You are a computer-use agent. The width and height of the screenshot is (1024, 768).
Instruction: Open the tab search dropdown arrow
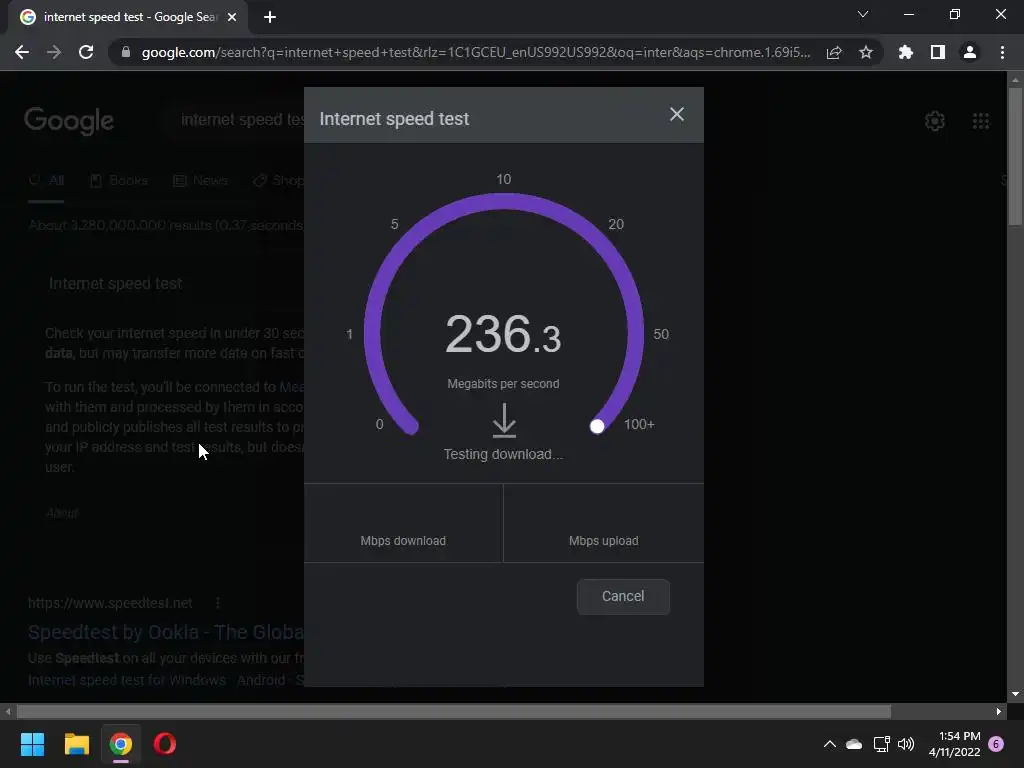click(x=863, y=14)
